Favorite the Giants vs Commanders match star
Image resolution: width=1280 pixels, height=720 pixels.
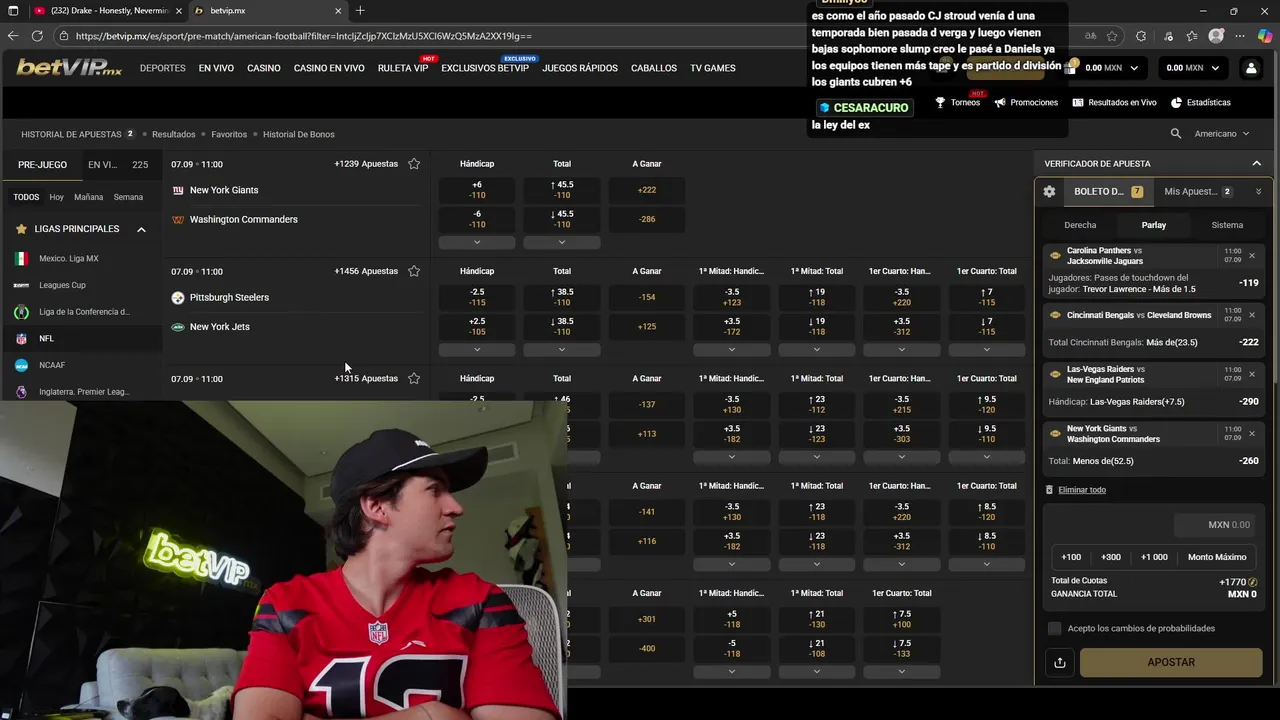(414, 164)
